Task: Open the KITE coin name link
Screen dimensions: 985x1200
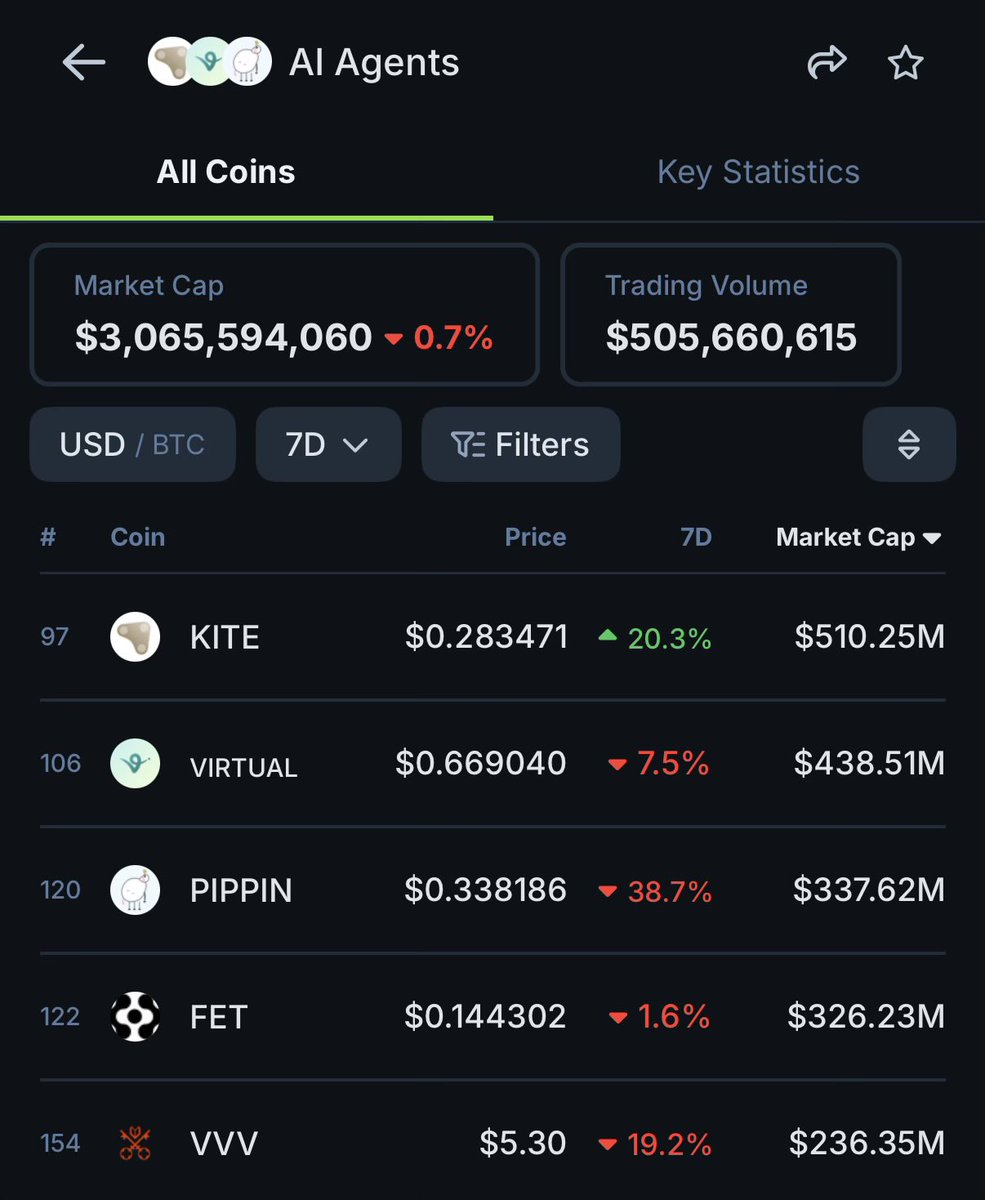Action: 225,637
